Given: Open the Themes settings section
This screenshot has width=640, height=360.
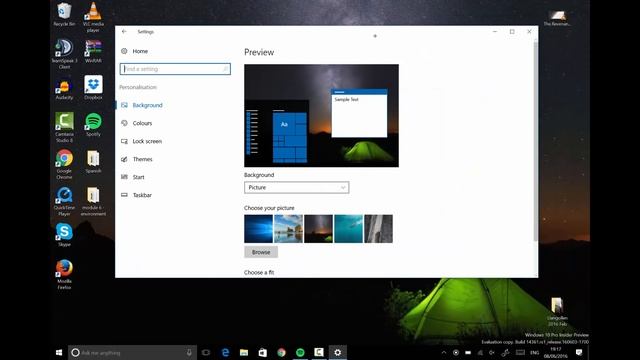Looking at the screenshot, I should [x=137, y=159].
